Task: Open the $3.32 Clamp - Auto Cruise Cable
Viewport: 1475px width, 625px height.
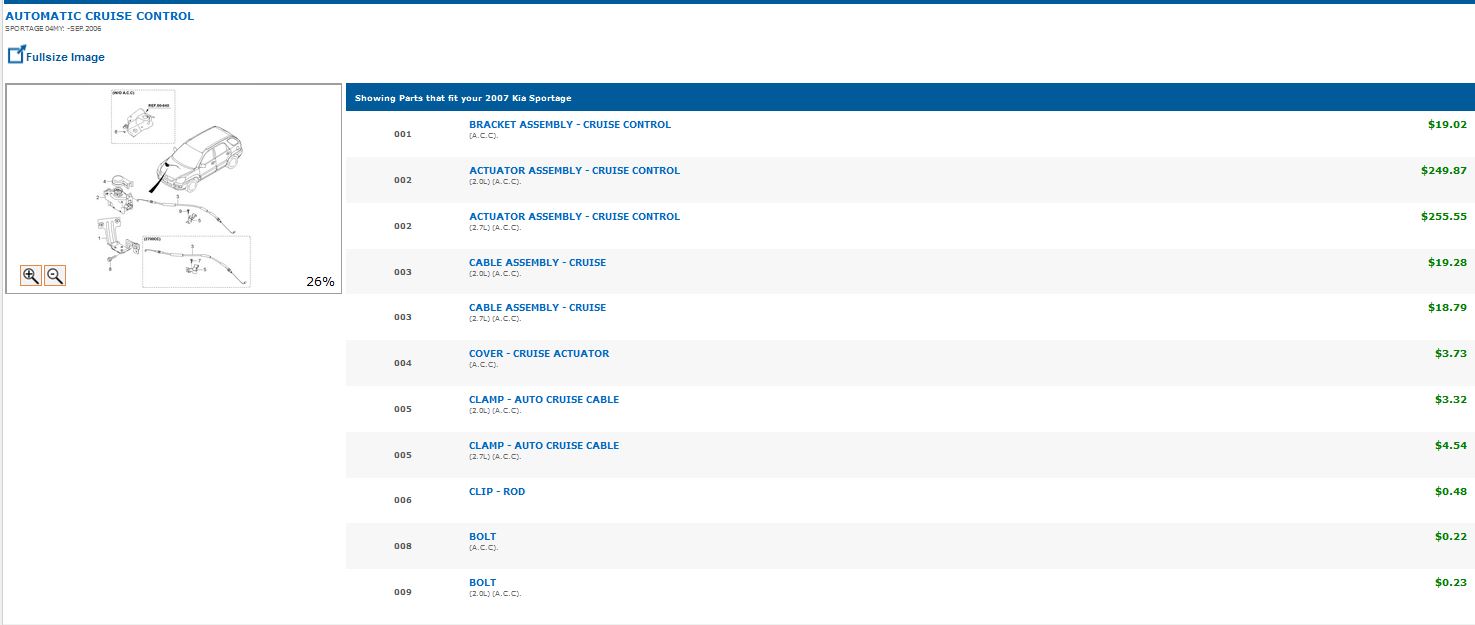Action: pyautogui.click(x=543, y=400)
